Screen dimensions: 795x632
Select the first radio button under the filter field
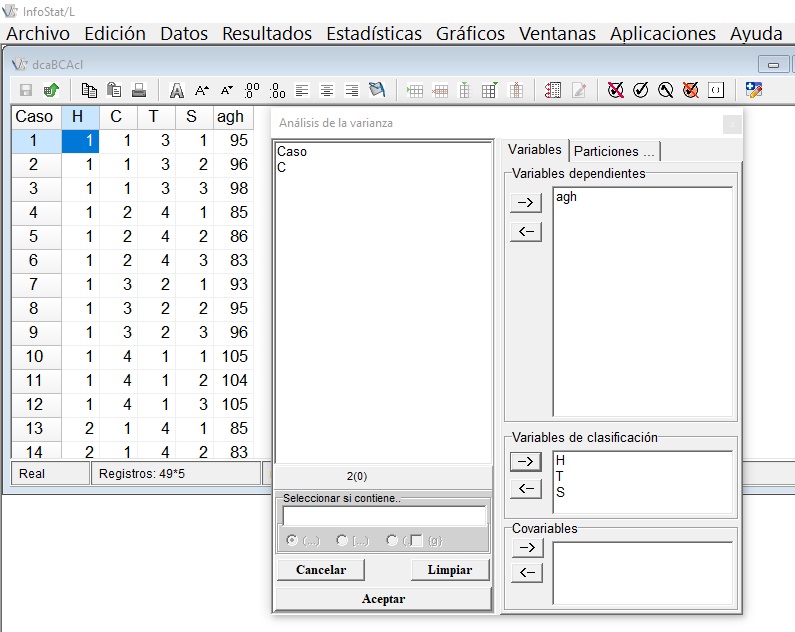(x=292, y=540)
